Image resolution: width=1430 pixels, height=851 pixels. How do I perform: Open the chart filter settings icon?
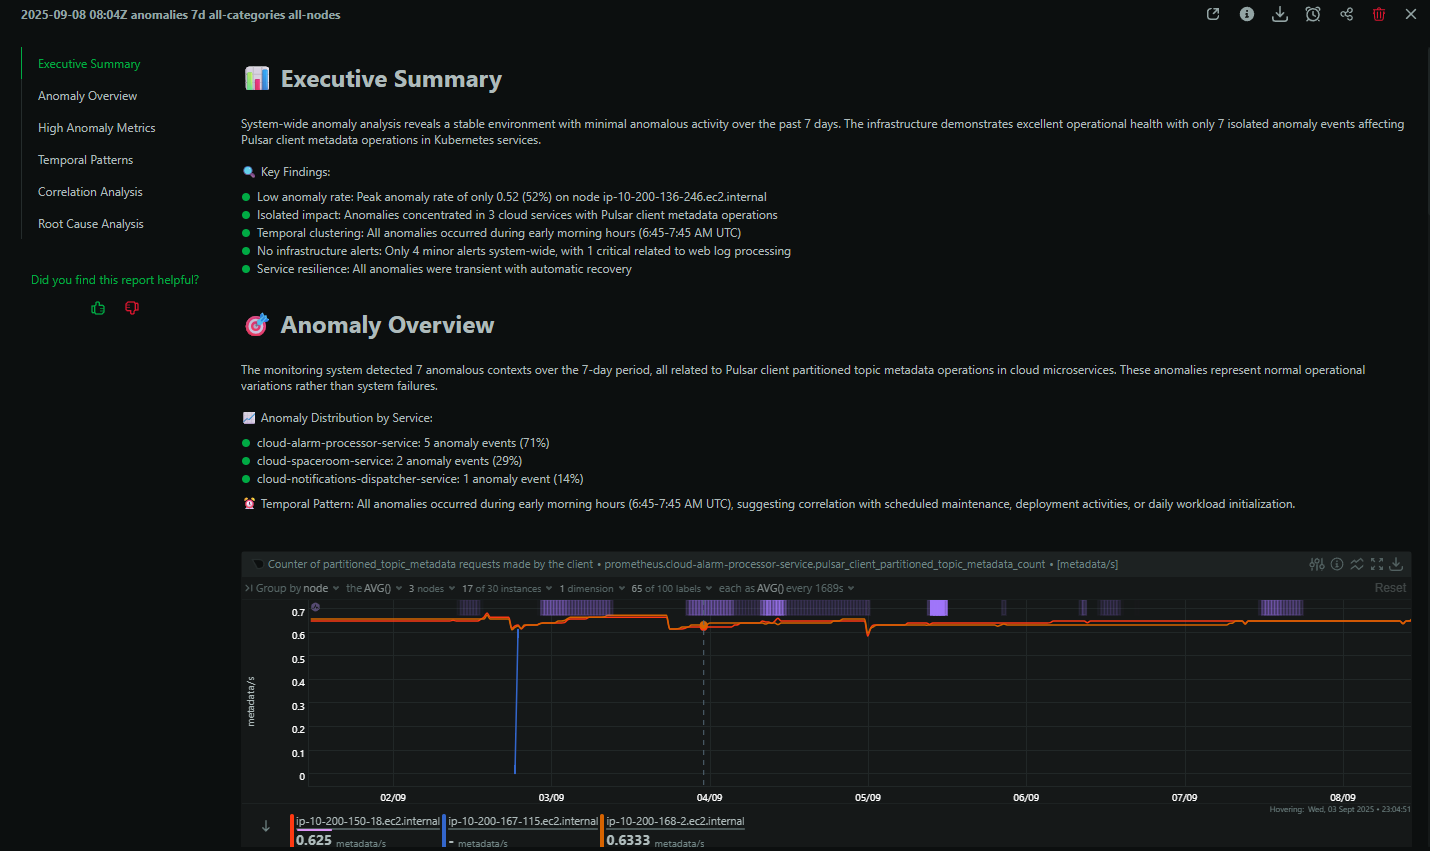[x=1316, y=564]
